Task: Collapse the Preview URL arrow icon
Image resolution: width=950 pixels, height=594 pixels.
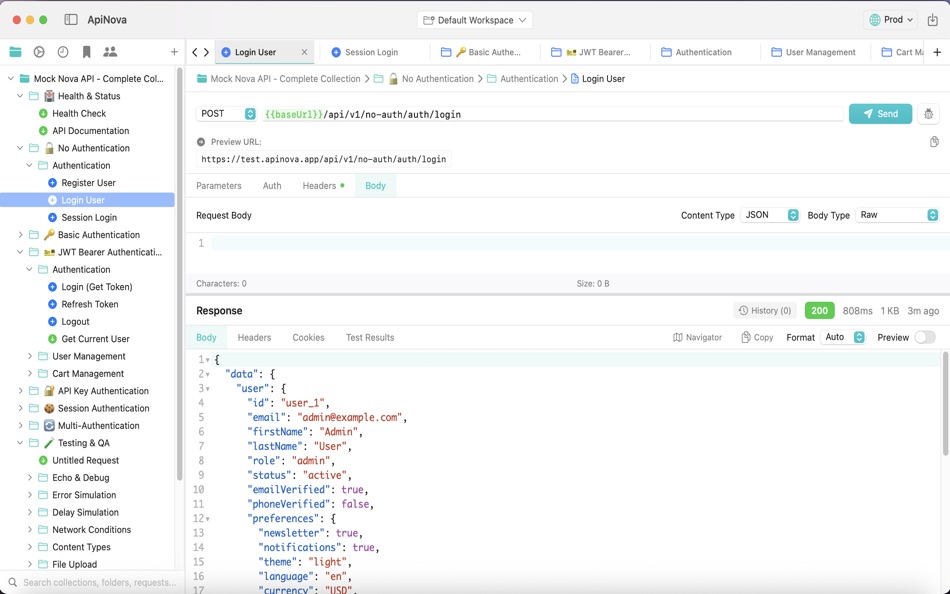Action: (x=201, y=142)
